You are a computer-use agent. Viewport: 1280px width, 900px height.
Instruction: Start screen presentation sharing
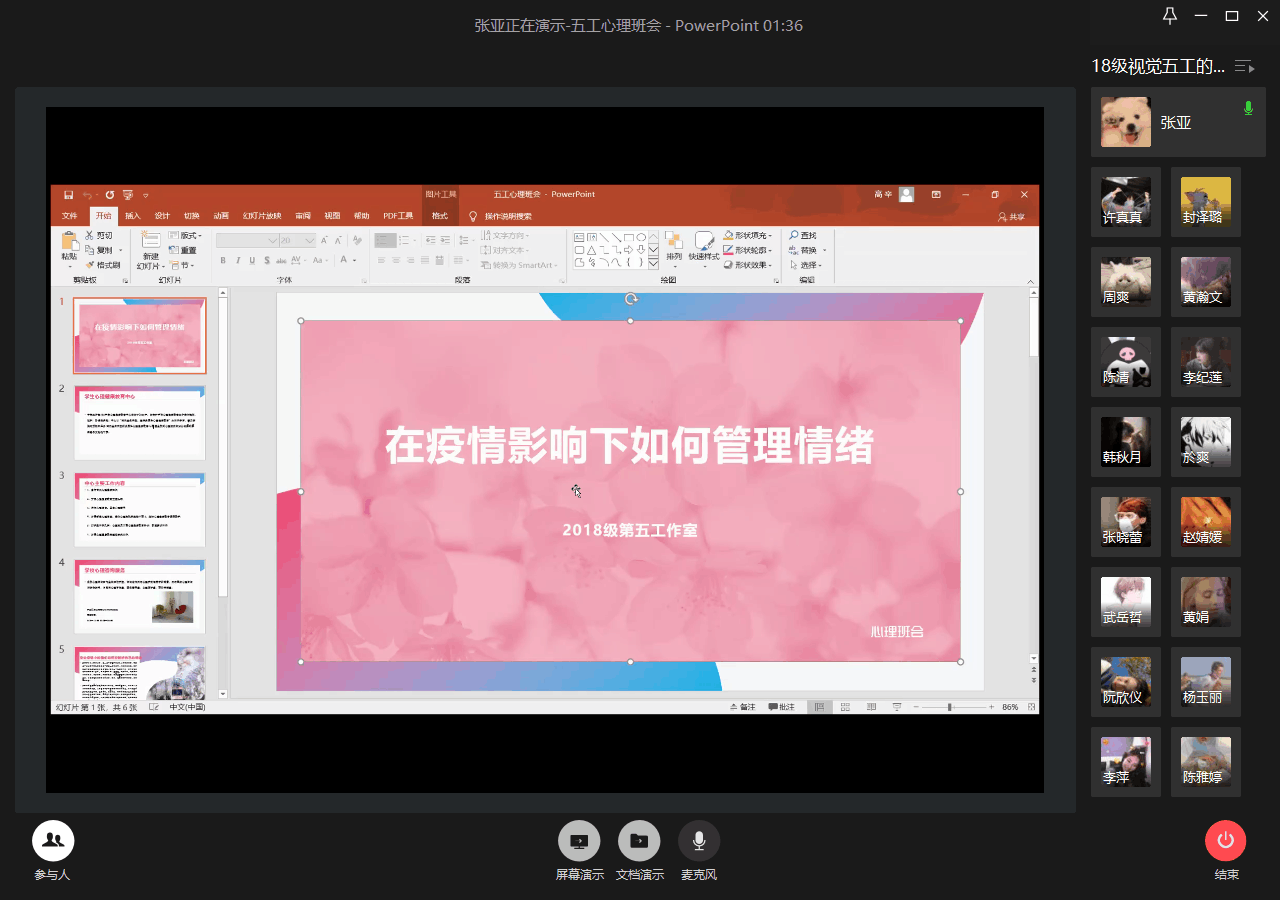click(579, 841)
